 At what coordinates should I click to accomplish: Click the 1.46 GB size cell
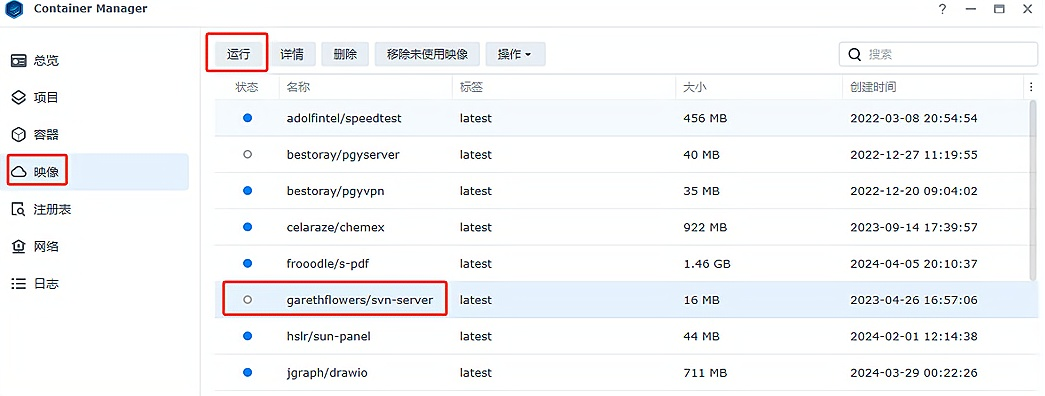click(707, 264)
